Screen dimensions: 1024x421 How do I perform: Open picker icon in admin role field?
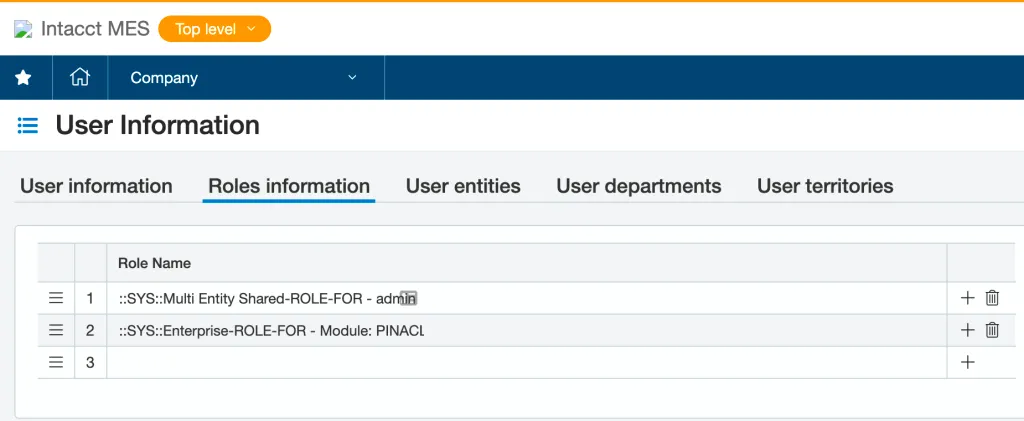pos(408,298)
